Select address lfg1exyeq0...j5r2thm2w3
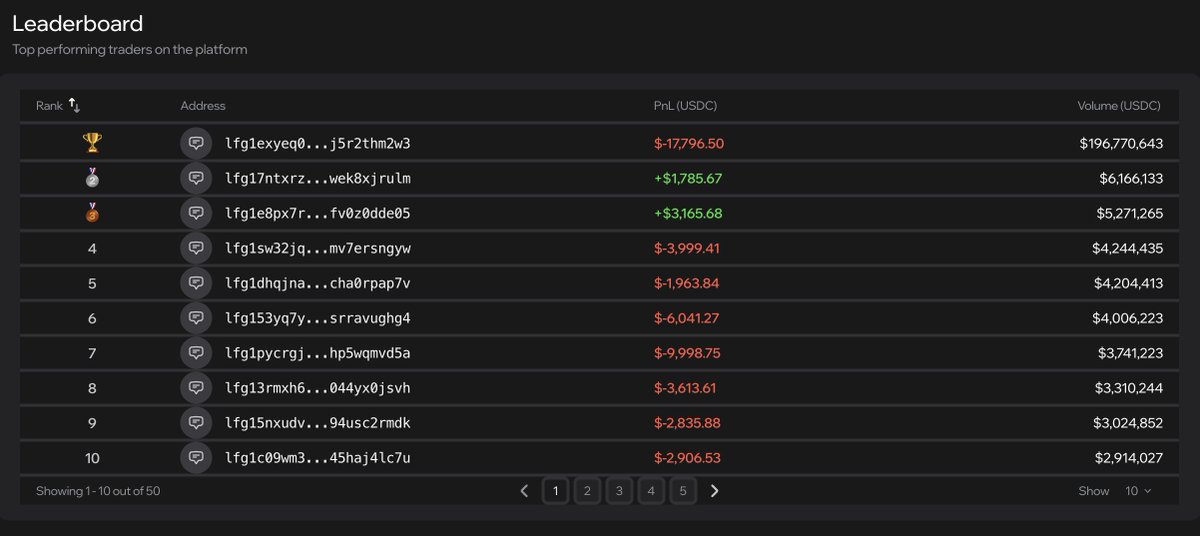This screenshot has height=536, width=1200. pos(318,143)
